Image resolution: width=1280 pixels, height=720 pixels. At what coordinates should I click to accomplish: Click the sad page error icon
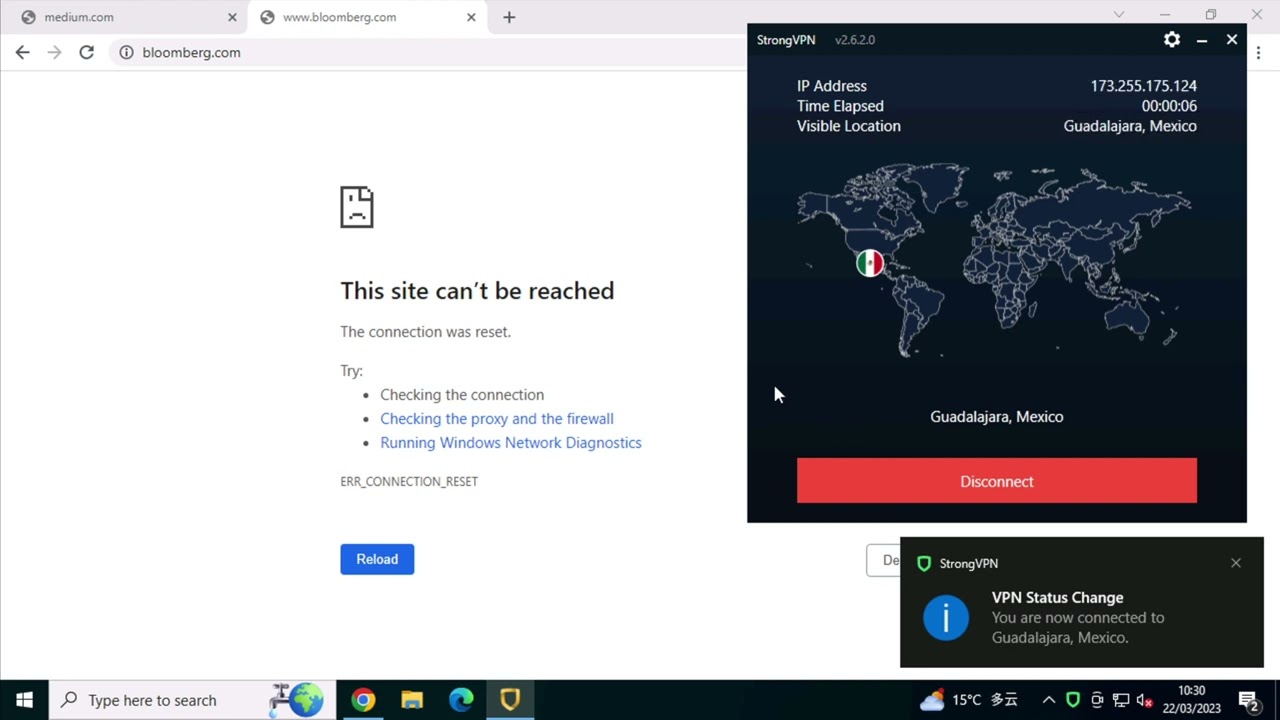tap(357, 207)
